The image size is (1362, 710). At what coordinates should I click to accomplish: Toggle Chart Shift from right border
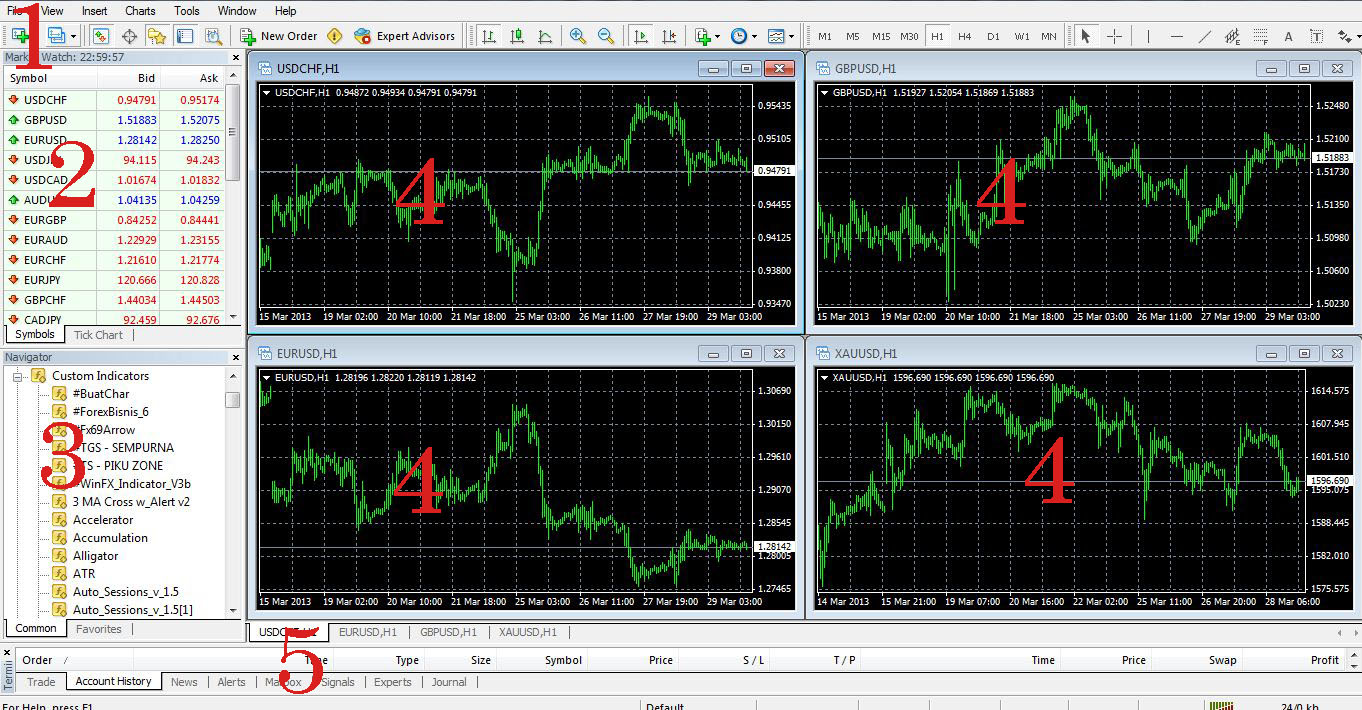pos(669,36)
